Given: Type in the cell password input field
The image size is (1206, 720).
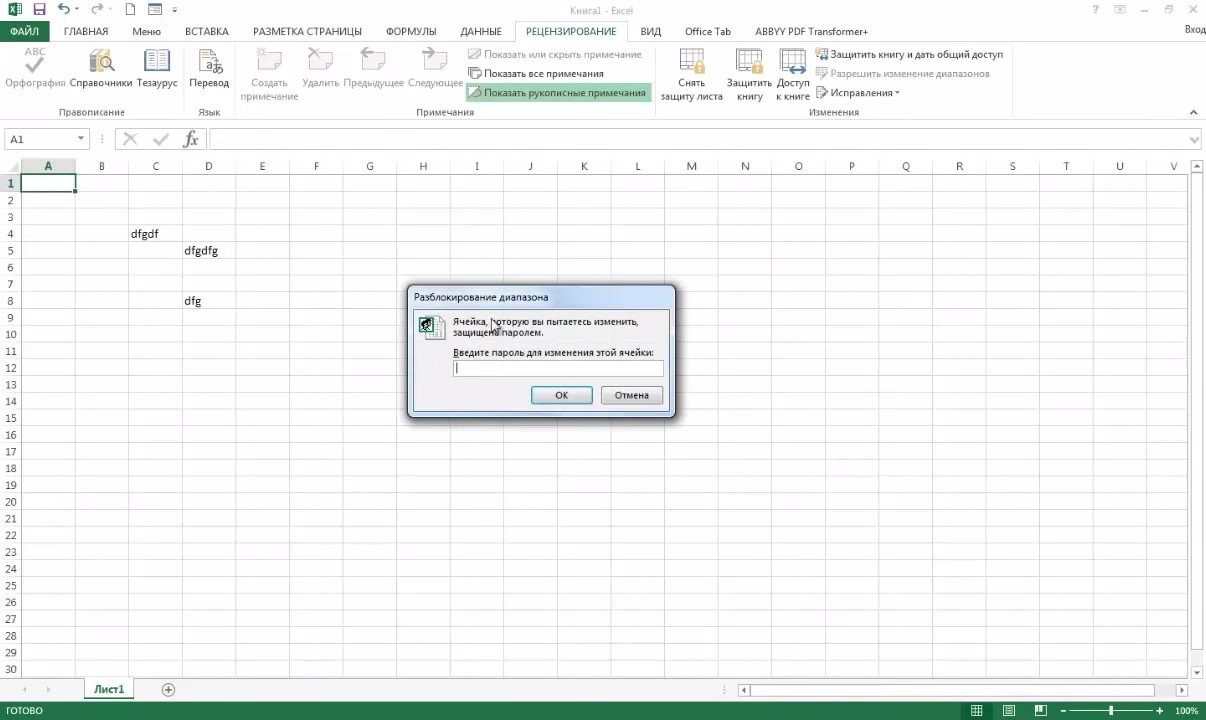Looking at the screenshot, I should point(557,368).
